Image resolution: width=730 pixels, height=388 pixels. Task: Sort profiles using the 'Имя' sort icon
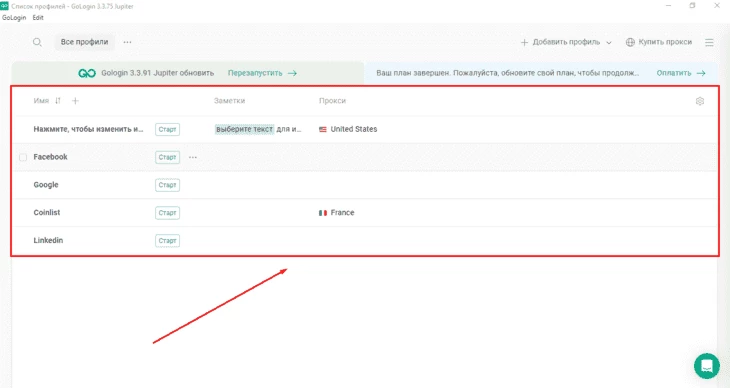click(x=58, y=101)
